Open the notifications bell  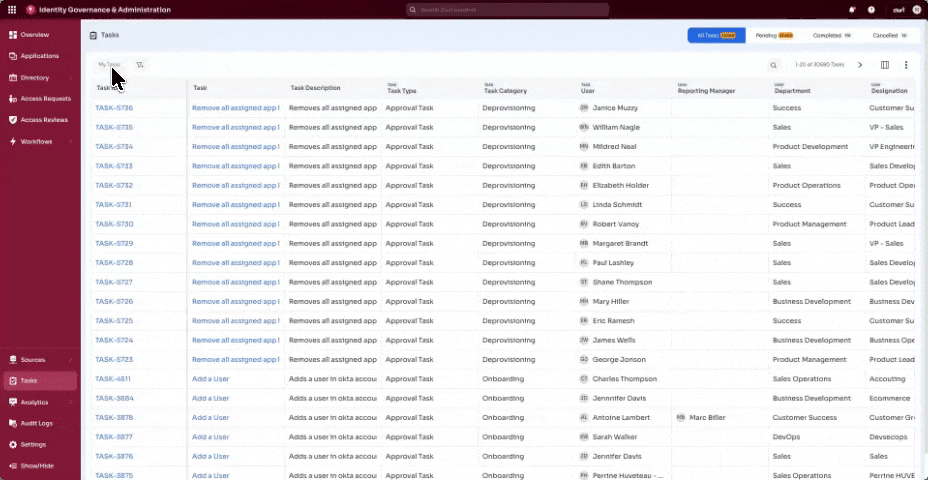852,9
